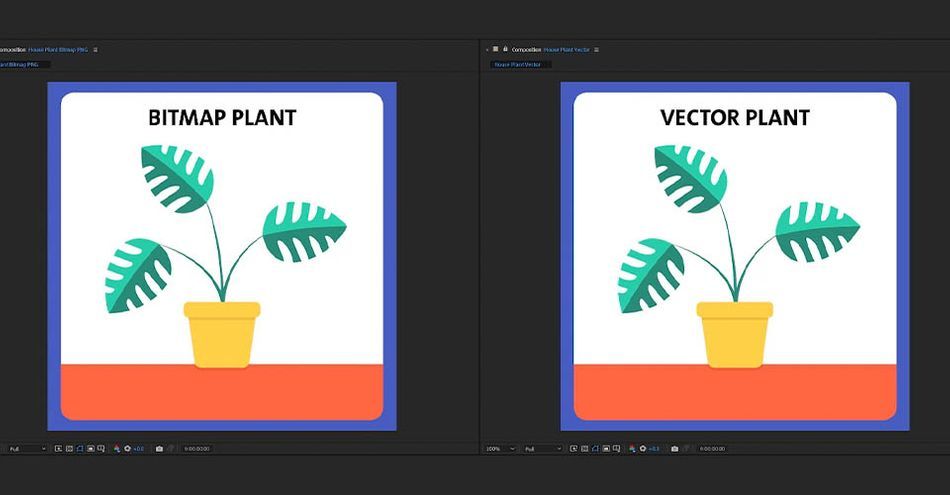Viewport: 950px width, 495px height.
Task: Toggle transparency grid in Vector viewer
Action: click(x=585, y=449)
